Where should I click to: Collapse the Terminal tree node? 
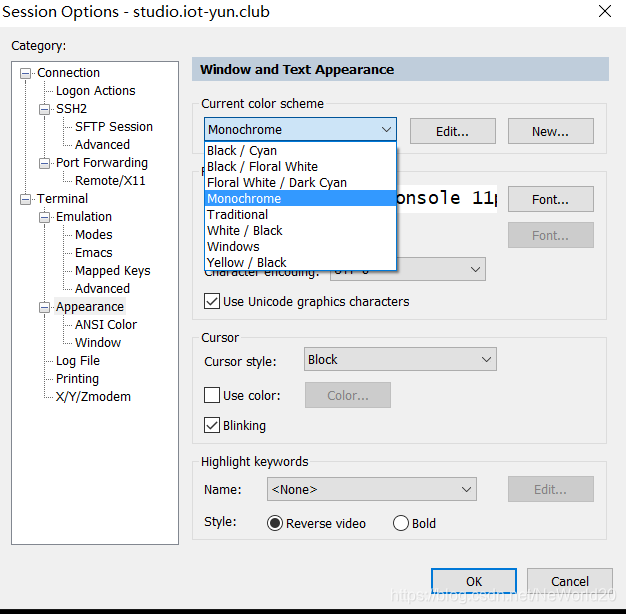[x=26, y=199]
